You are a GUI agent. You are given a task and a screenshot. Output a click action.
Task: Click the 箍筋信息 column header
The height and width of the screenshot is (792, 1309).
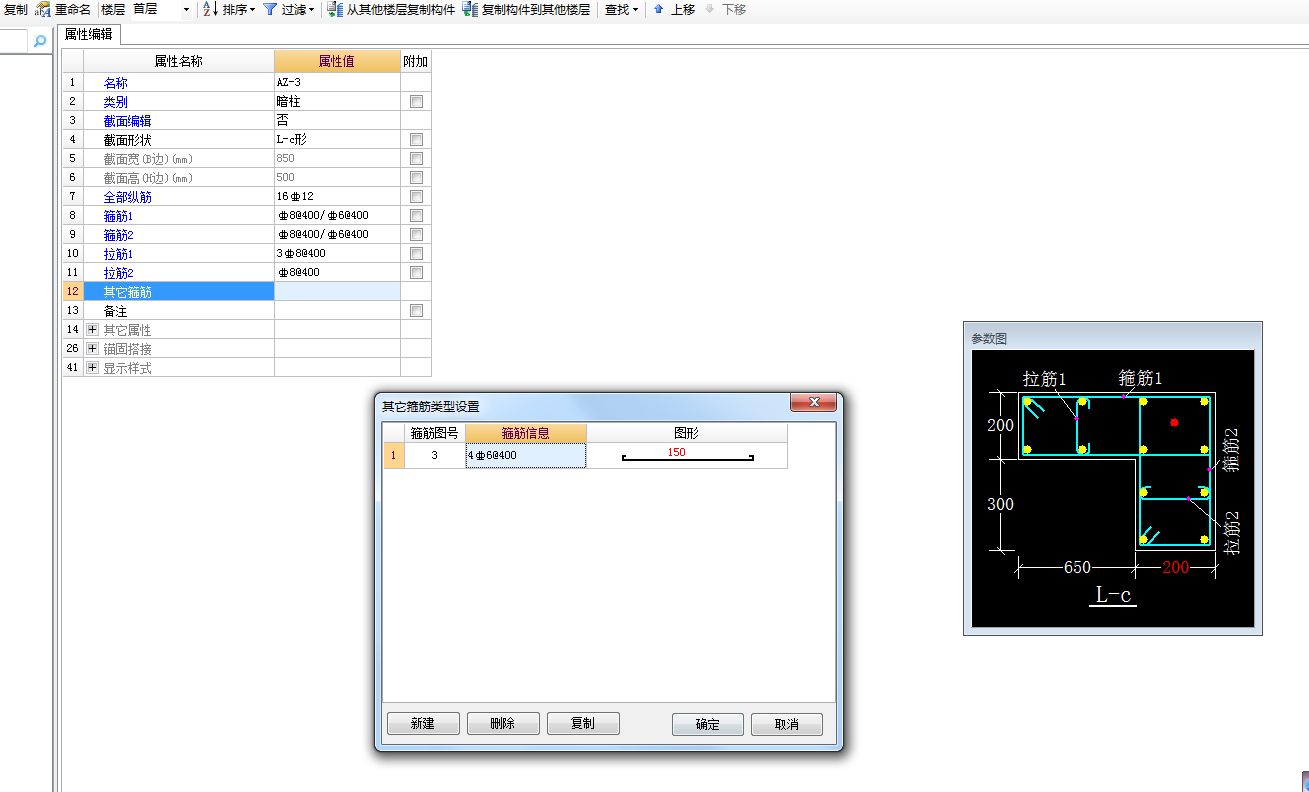point(526,433)
